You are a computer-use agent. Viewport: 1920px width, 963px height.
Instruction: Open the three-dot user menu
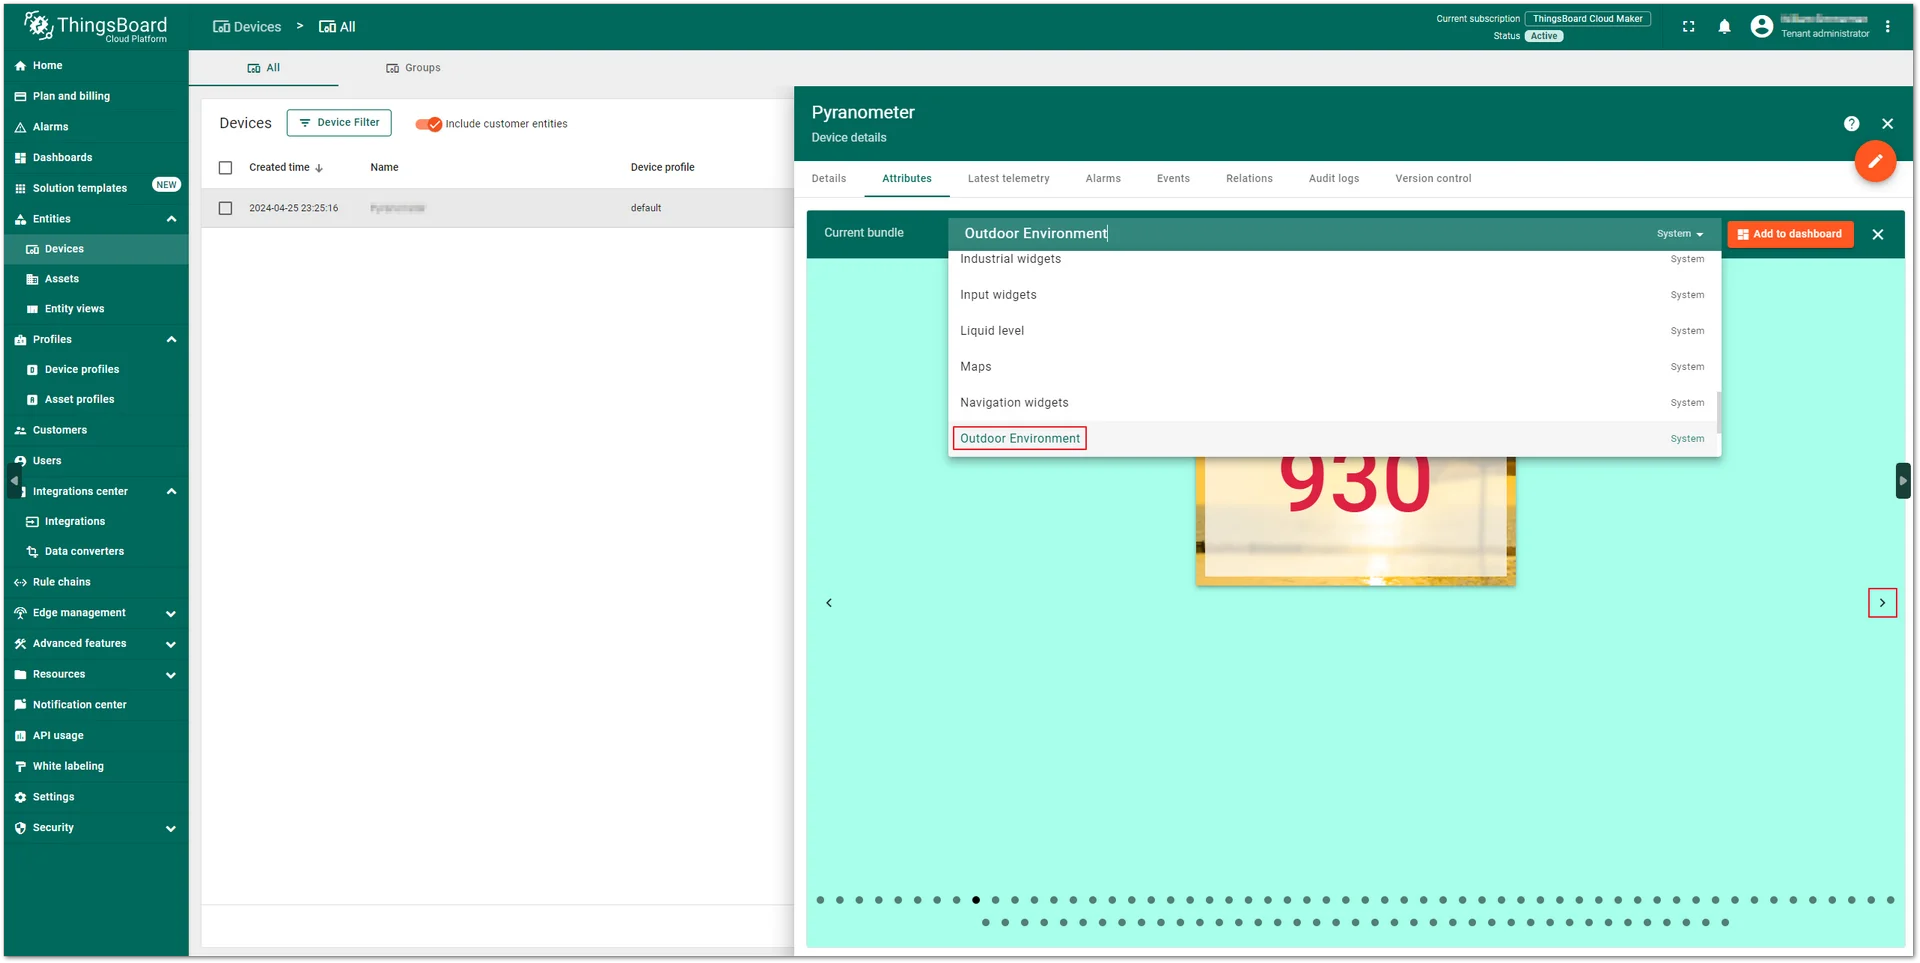1887,27
